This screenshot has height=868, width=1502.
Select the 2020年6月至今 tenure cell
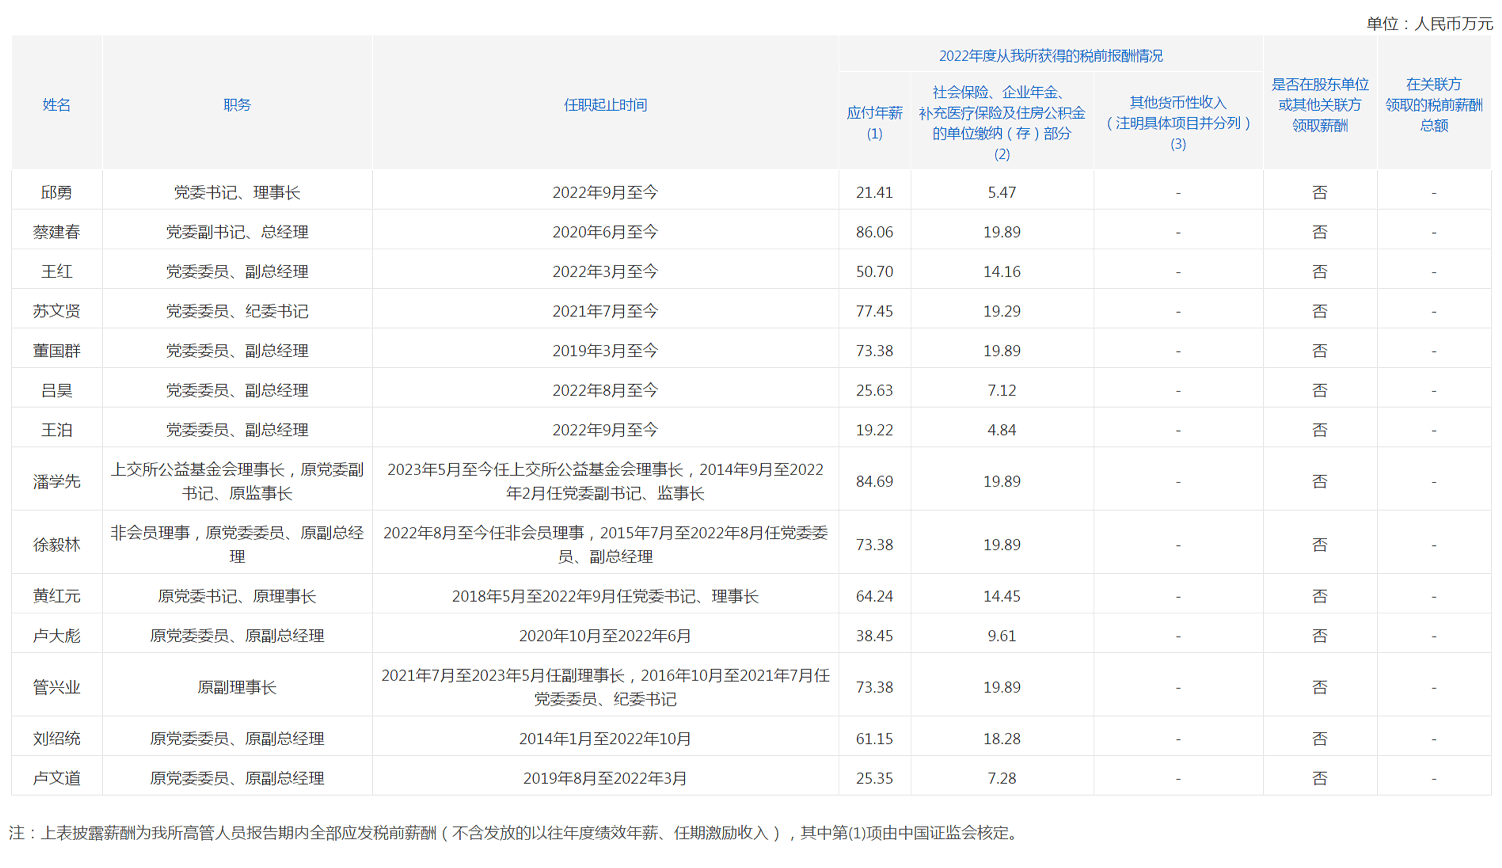[x=605, y=232]
